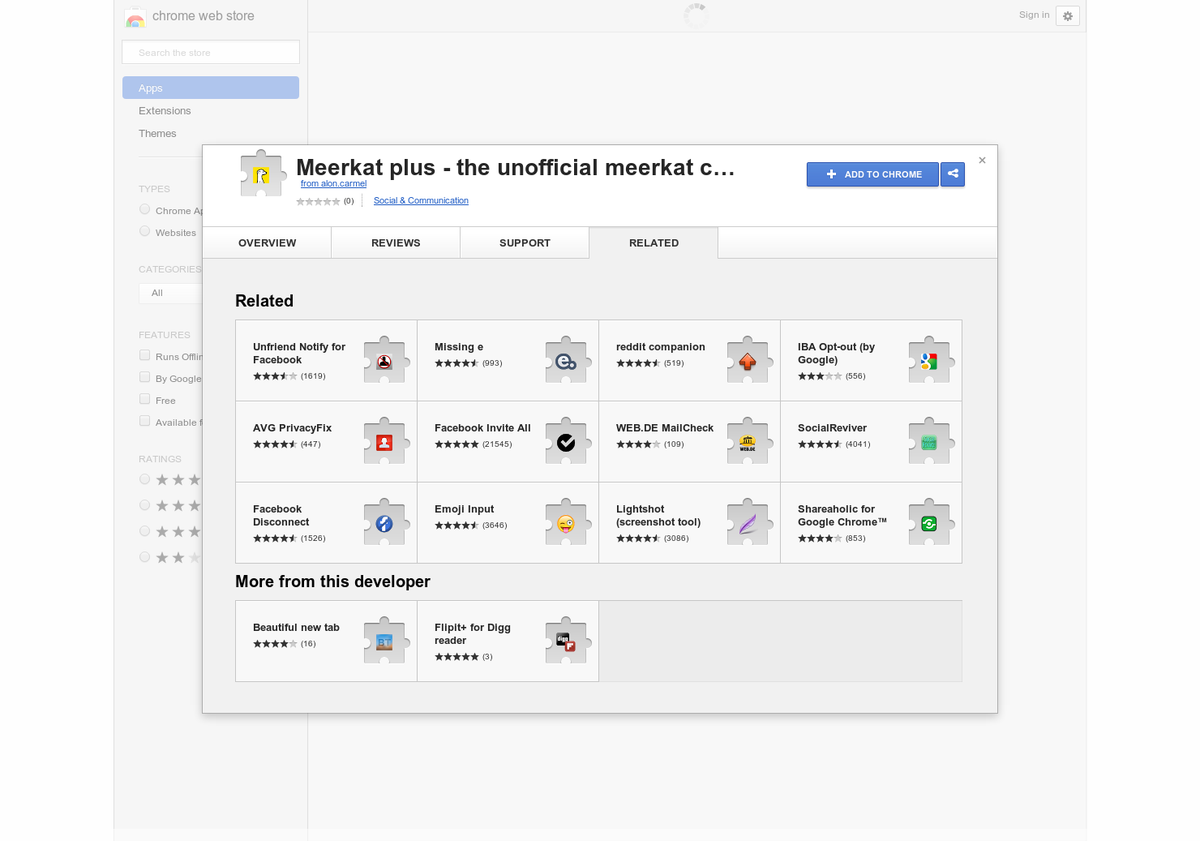Click the Meerkat plus star rating

(x=318, y=201)
